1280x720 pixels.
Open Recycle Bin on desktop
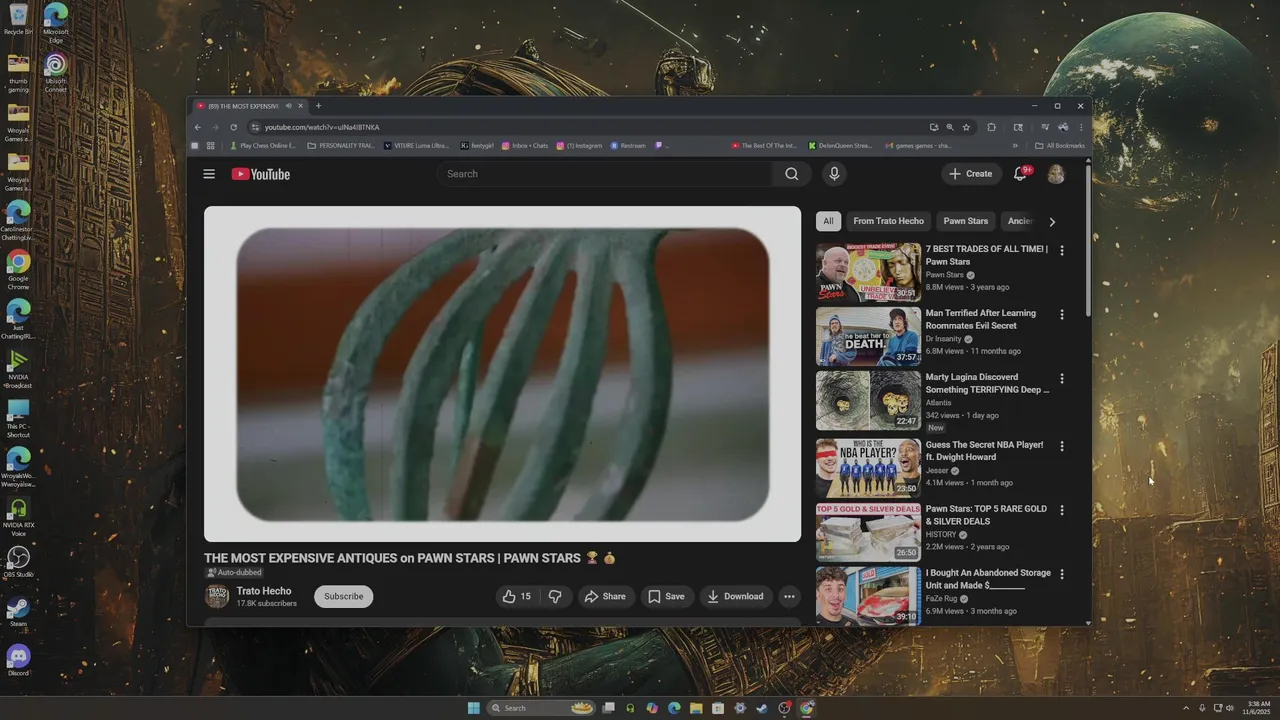18,20
